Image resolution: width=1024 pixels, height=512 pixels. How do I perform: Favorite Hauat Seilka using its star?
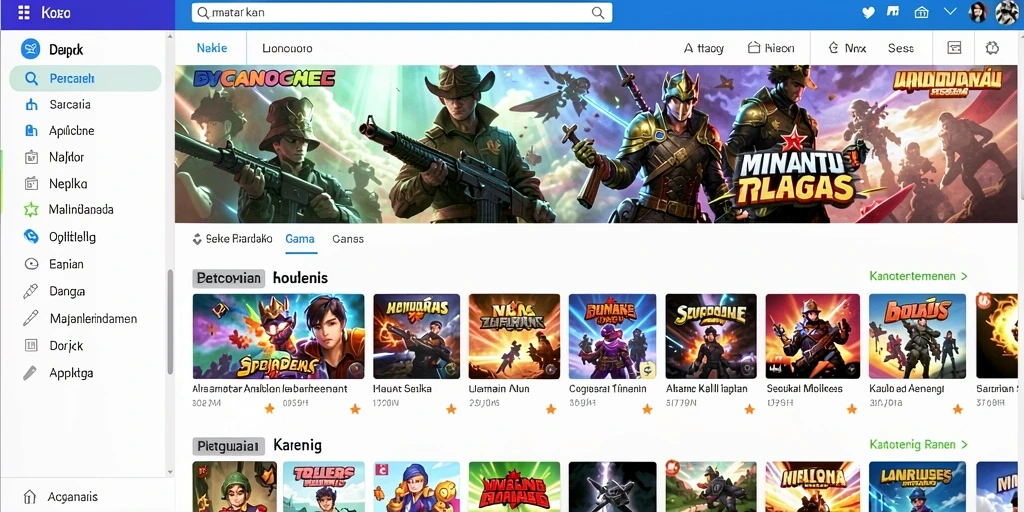coord(451,409)
